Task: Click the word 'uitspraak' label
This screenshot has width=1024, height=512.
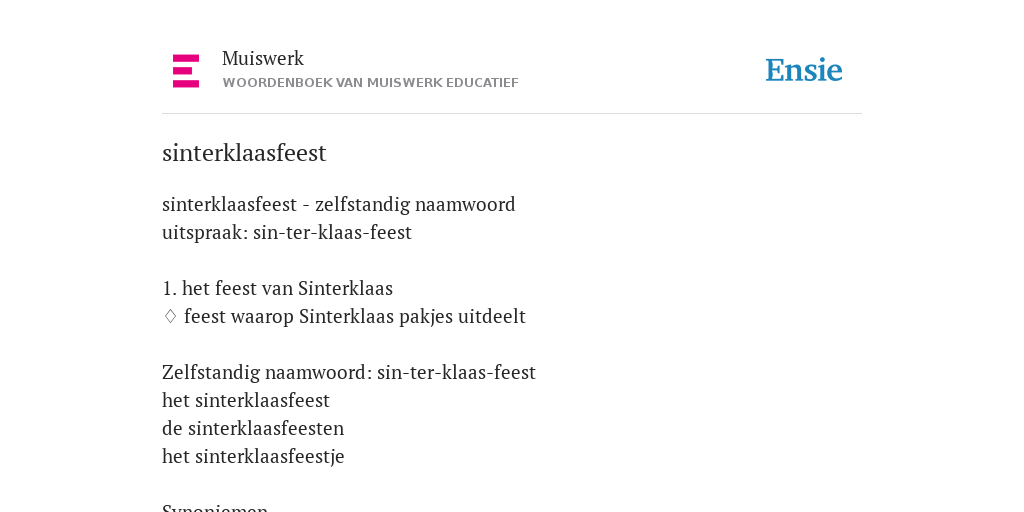Action: pos(203,233)
